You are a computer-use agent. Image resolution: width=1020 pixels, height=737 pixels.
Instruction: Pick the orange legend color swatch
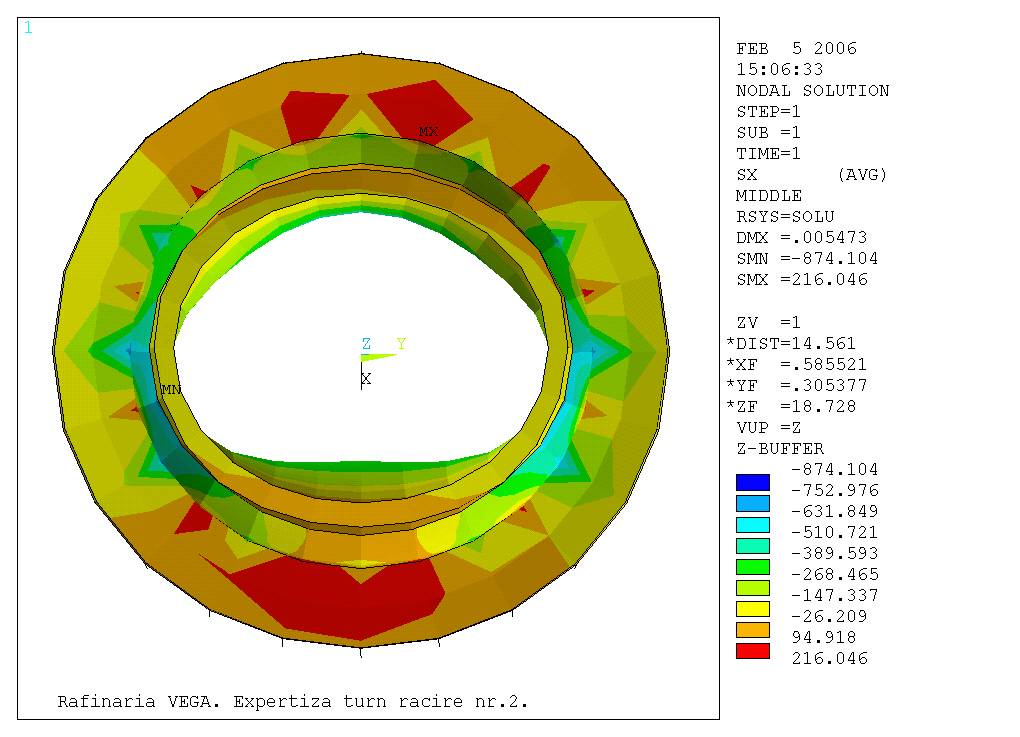pos(753,629)
